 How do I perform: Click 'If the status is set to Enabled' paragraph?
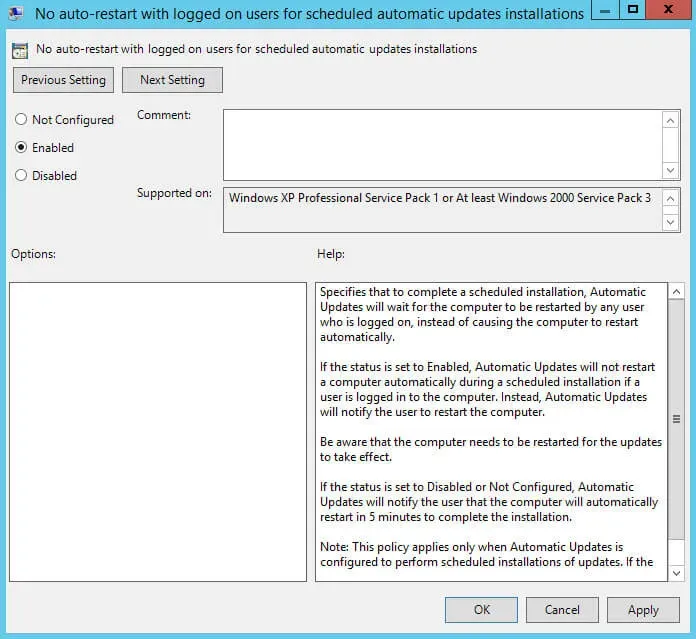487,389
